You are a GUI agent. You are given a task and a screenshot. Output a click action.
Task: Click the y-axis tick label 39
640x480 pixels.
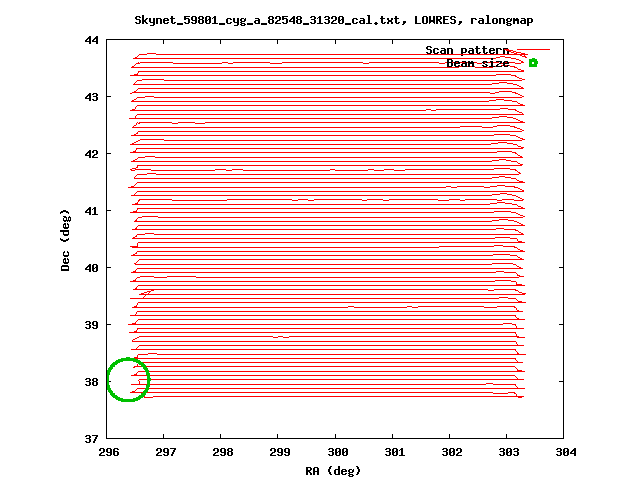pyautogui.click(x=92, y=325)
